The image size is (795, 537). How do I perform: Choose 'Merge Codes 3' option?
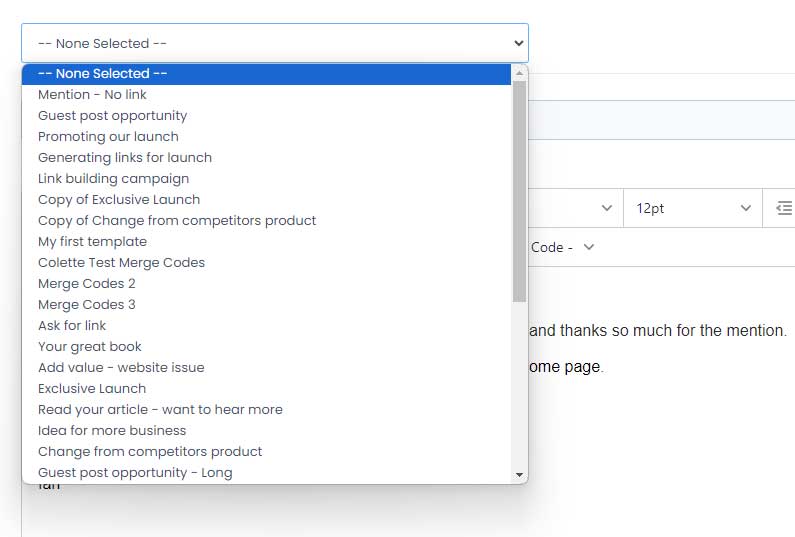click(267, 304)
